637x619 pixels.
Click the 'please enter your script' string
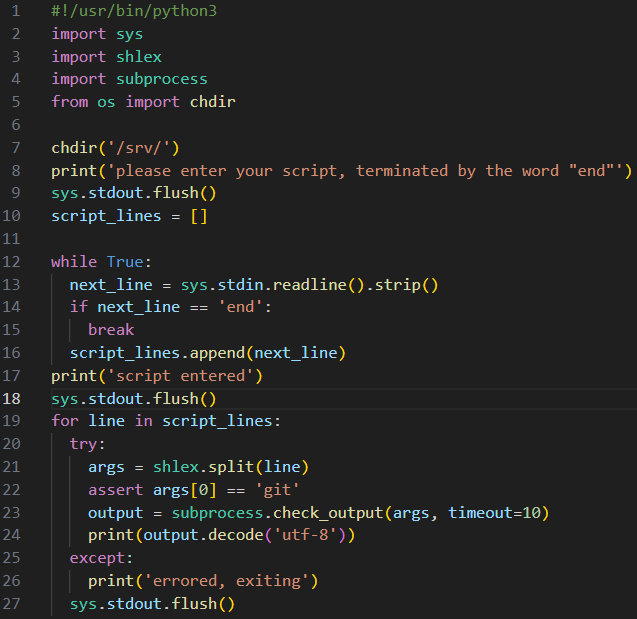point(365,171)
